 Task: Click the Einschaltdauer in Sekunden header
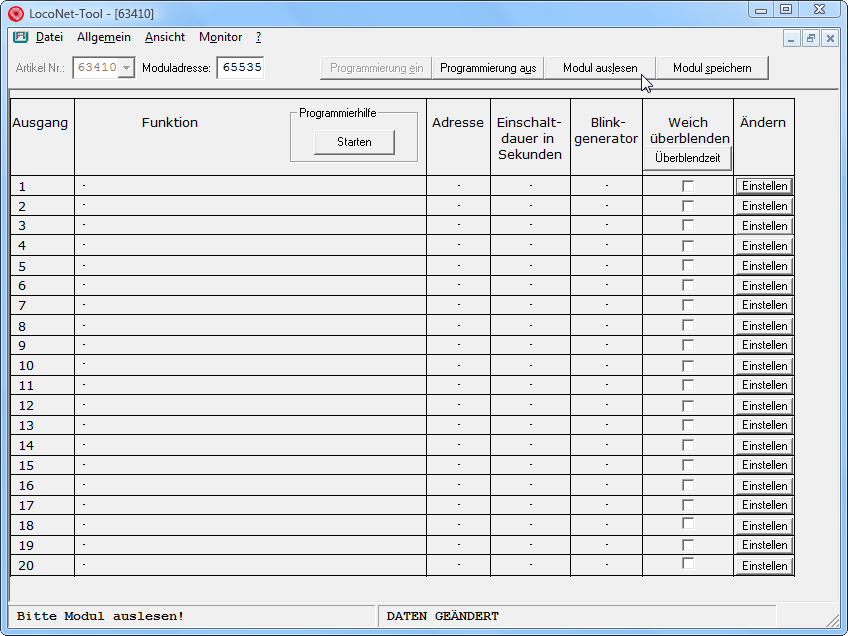point(529,138)
